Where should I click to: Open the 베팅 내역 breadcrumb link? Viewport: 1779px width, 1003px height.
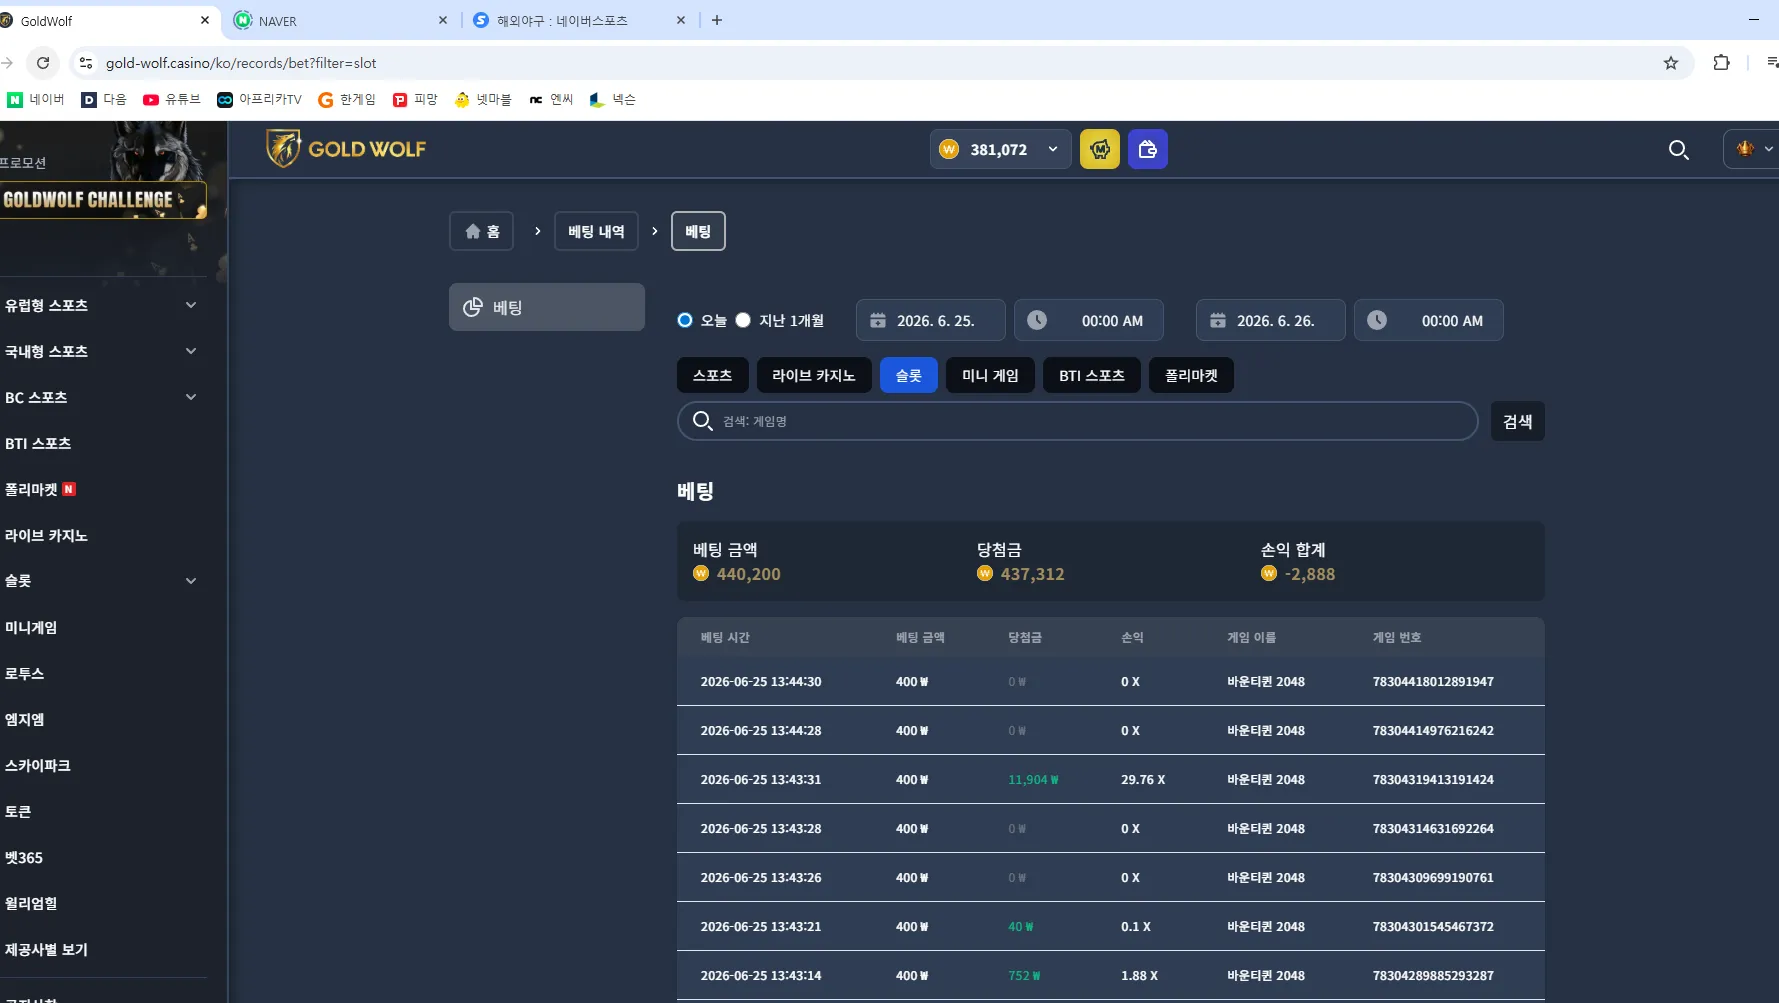click(x=596, y=231)
